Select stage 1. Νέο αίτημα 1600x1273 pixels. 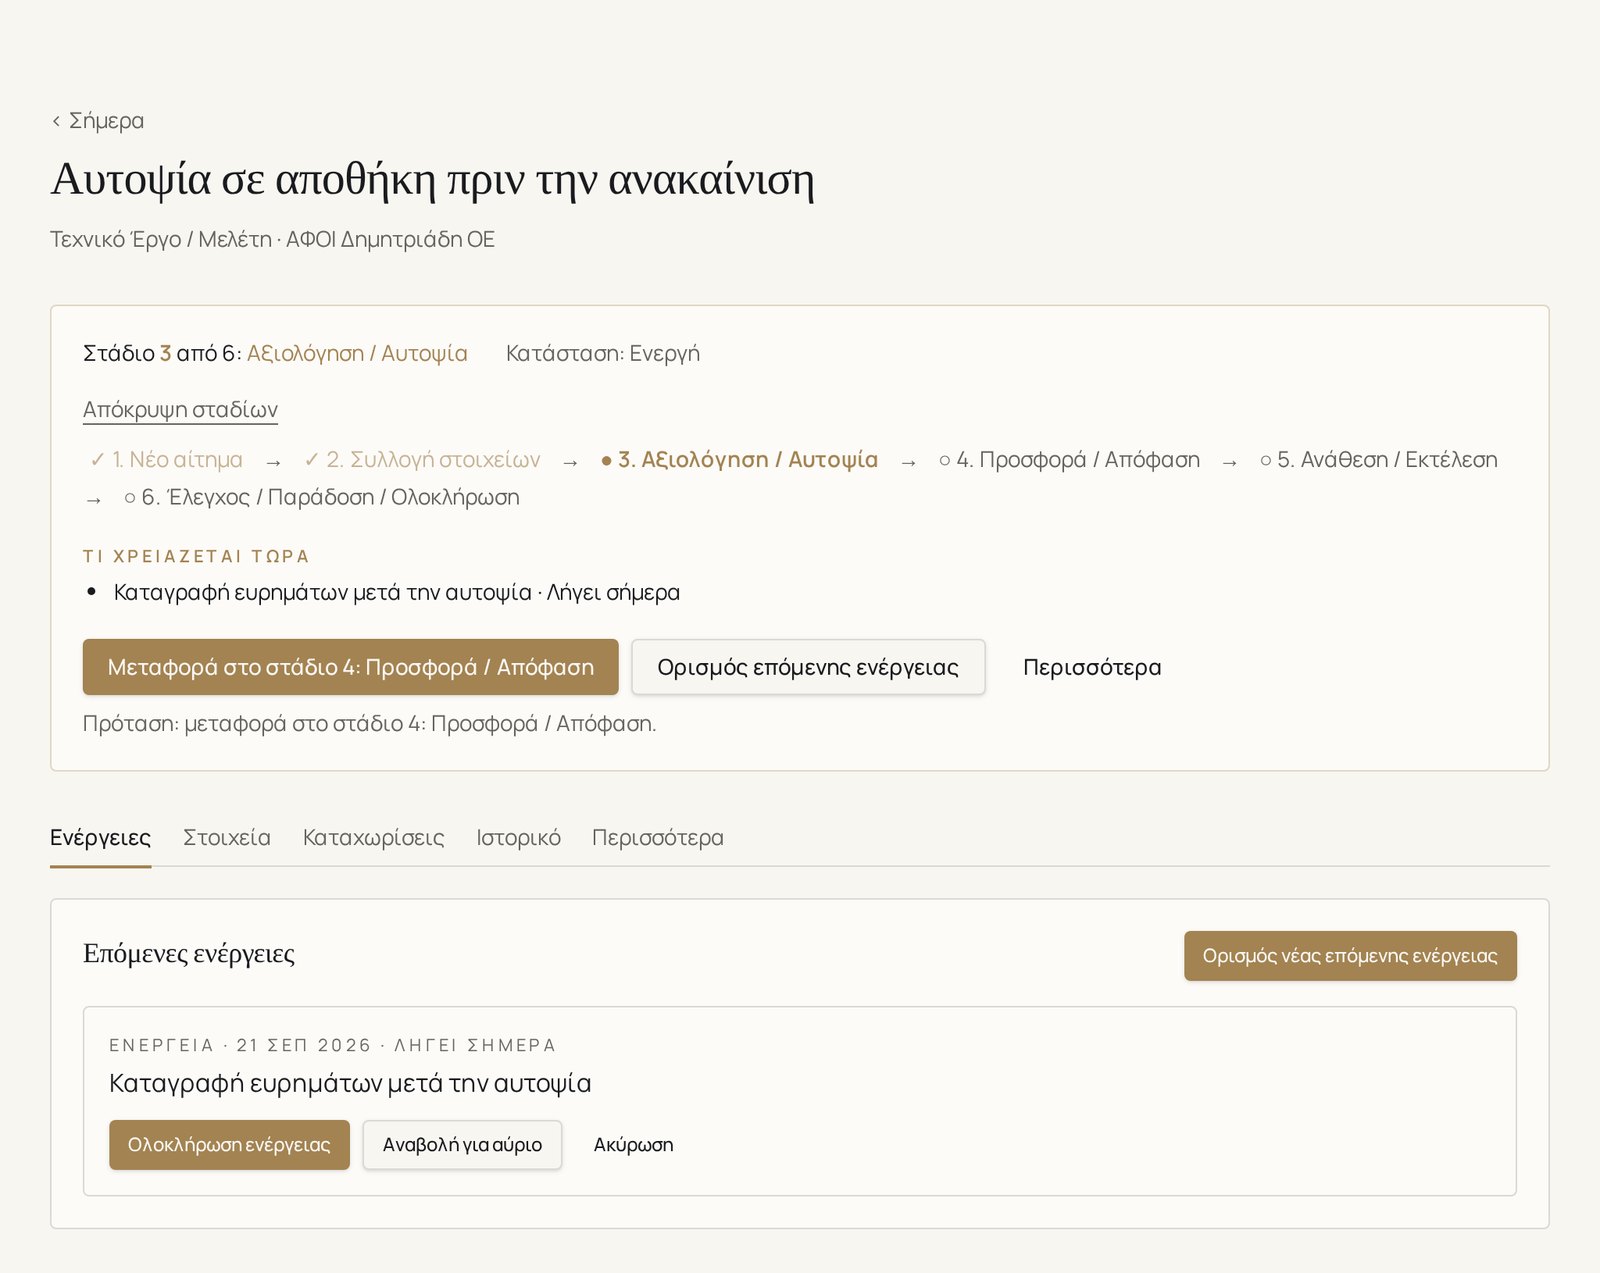tap(166, 460)
